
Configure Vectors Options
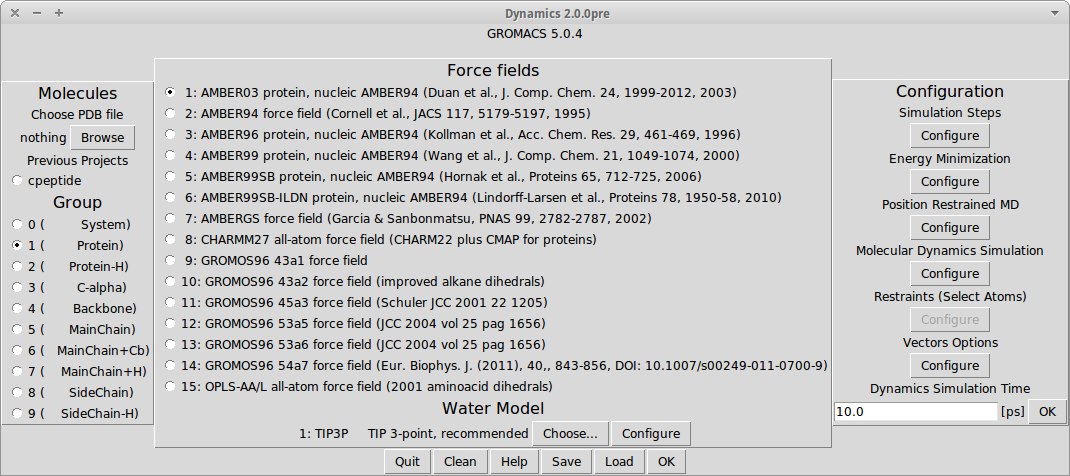coord(950,366)
